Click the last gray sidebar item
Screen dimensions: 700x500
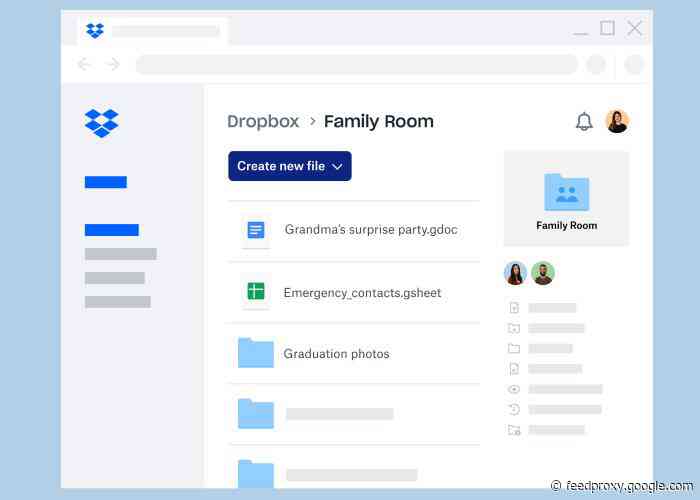pos(117,302)
